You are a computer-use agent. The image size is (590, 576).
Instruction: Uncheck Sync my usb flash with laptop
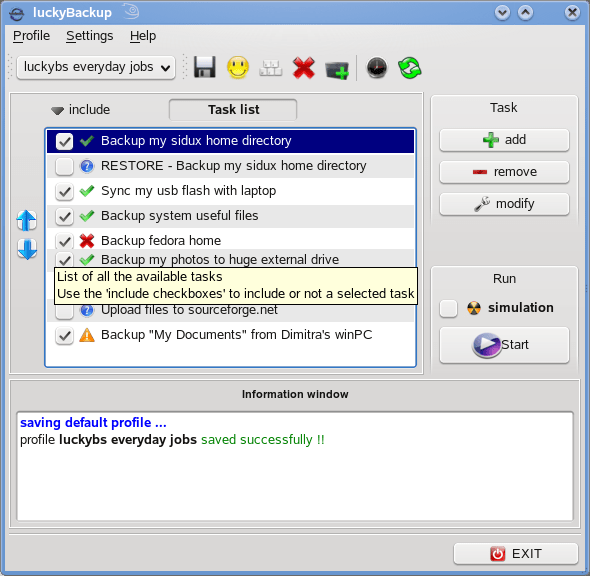click(x=64, y=191)
